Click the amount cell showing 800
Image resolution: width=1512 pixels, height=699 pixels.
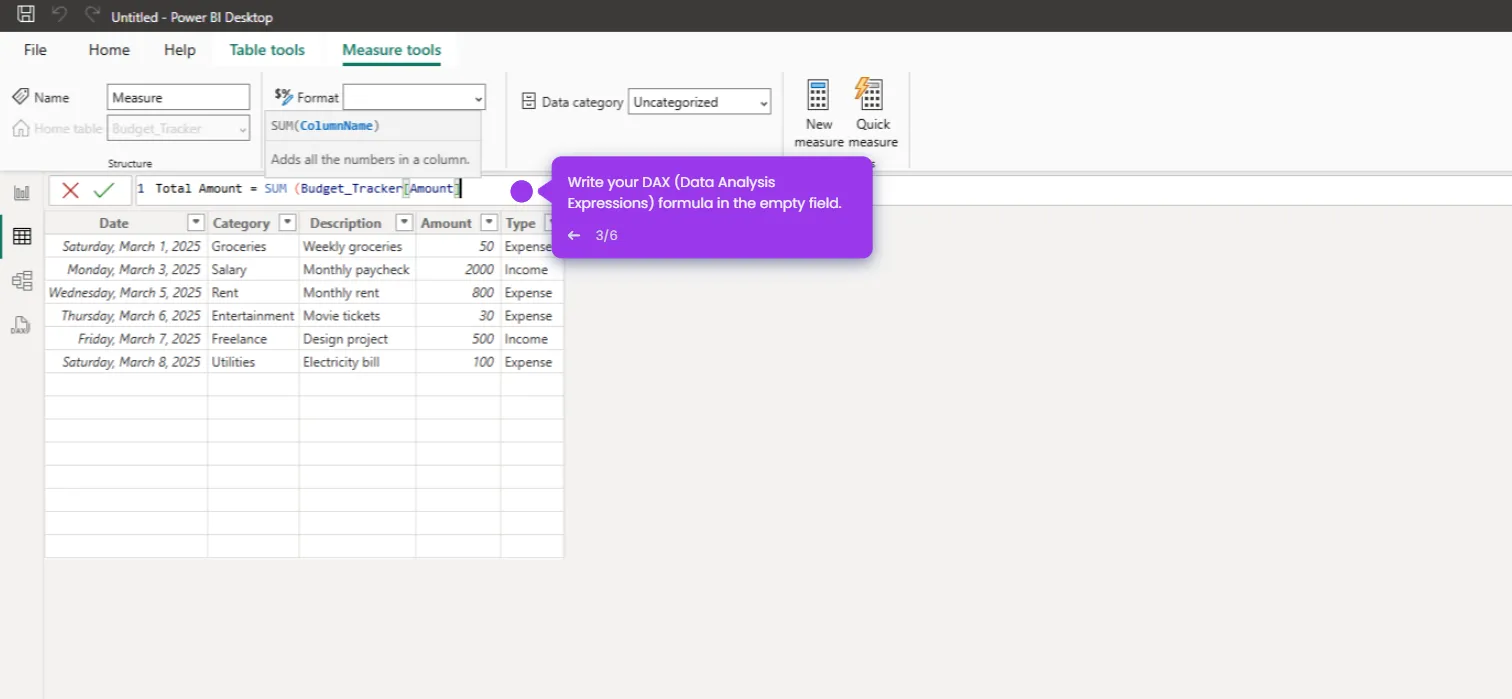[x=458, y=292]
